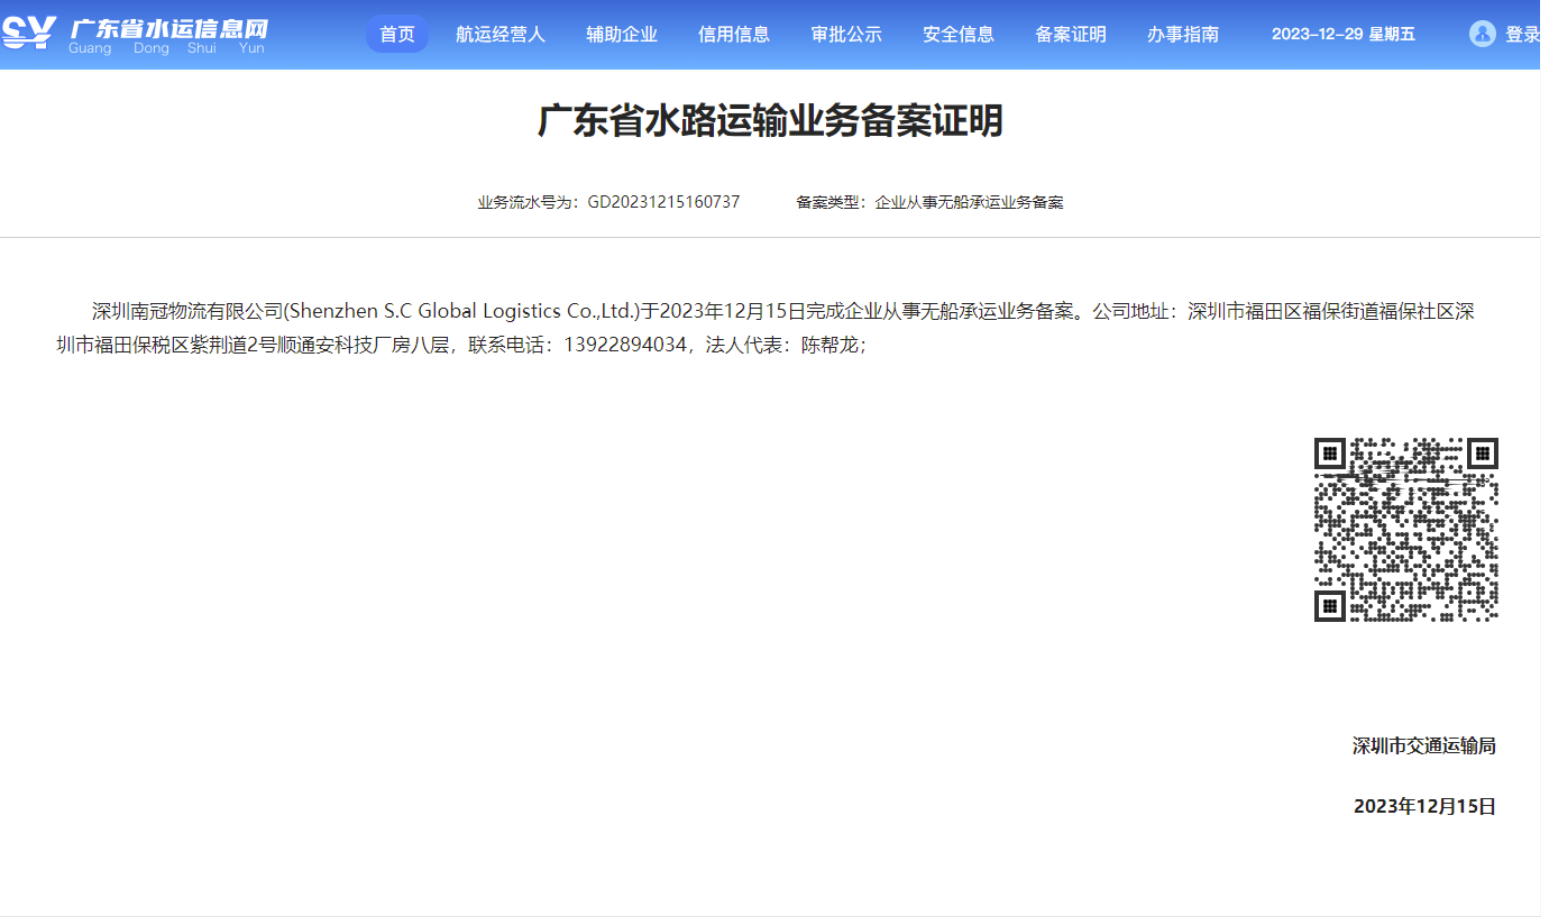Click the page heading 广东省水路运输业务备案证明
The width and height of the screenshot is (1541, 917).
[x=770, y=121]
